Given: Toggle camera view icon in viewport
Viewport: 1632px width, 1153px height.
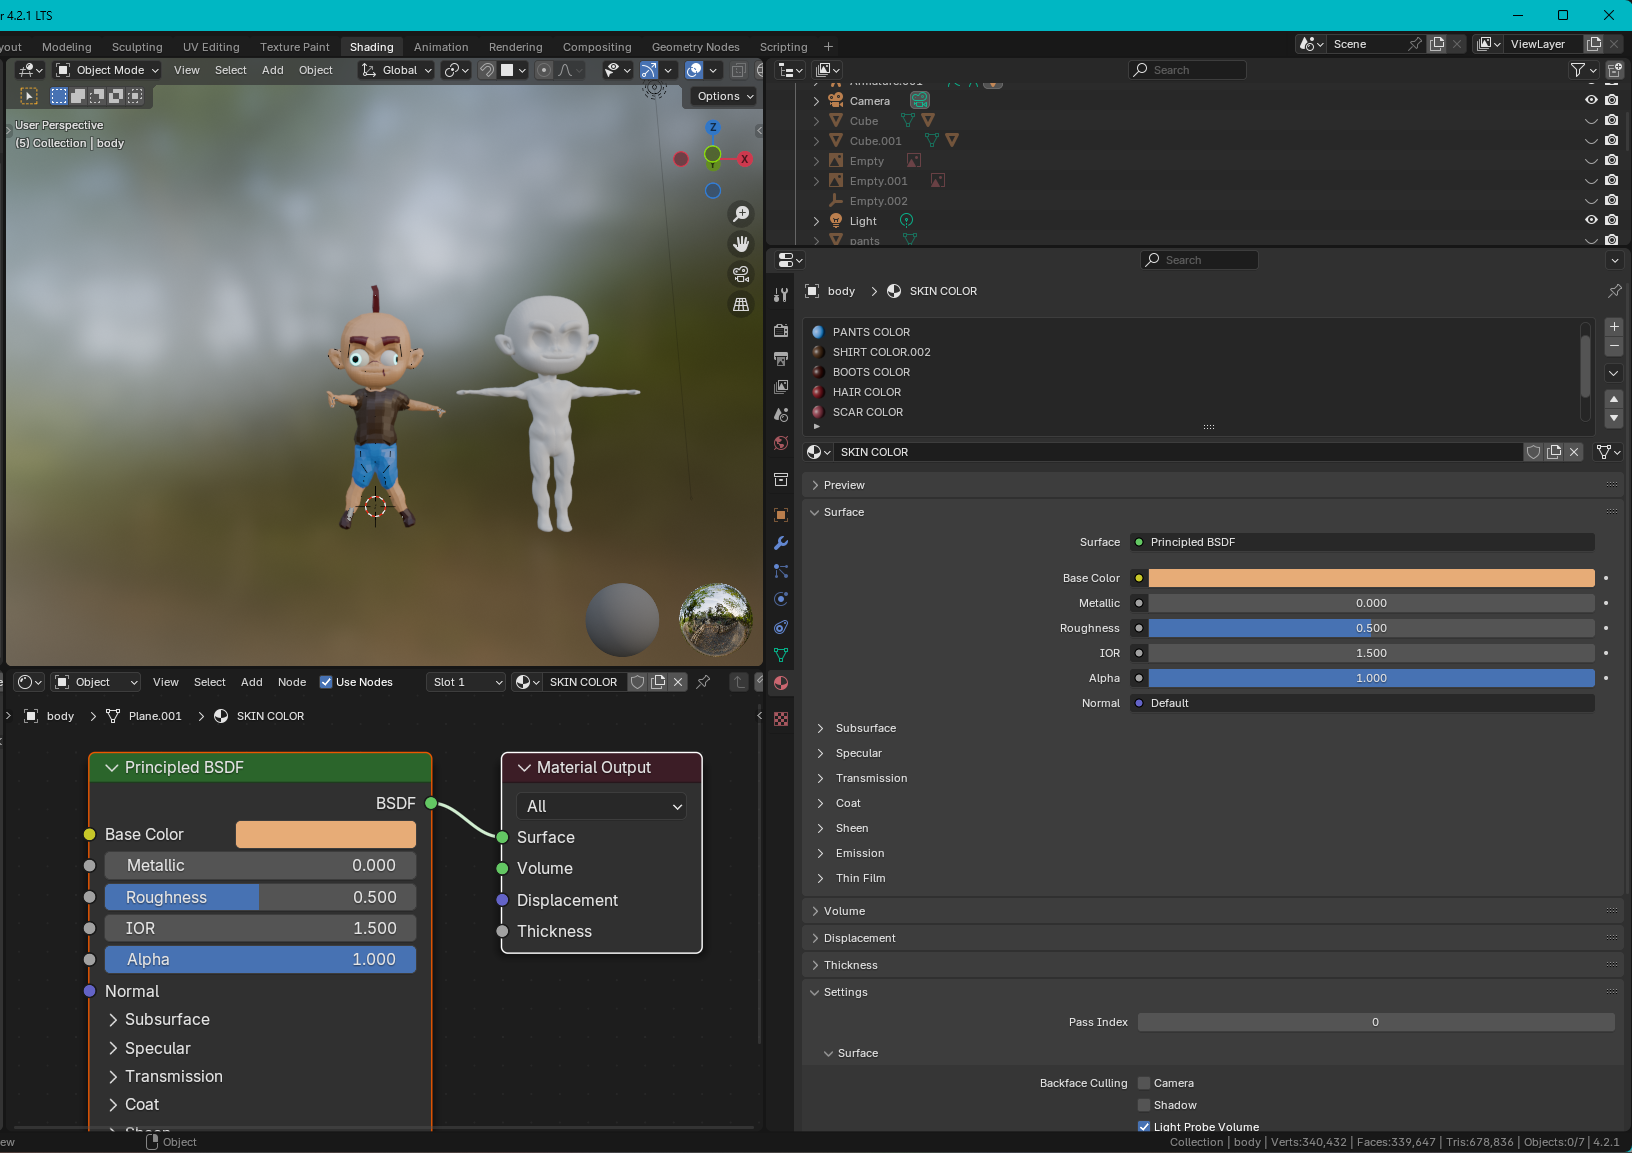Looking at the screenshot, I should [741, 274].
